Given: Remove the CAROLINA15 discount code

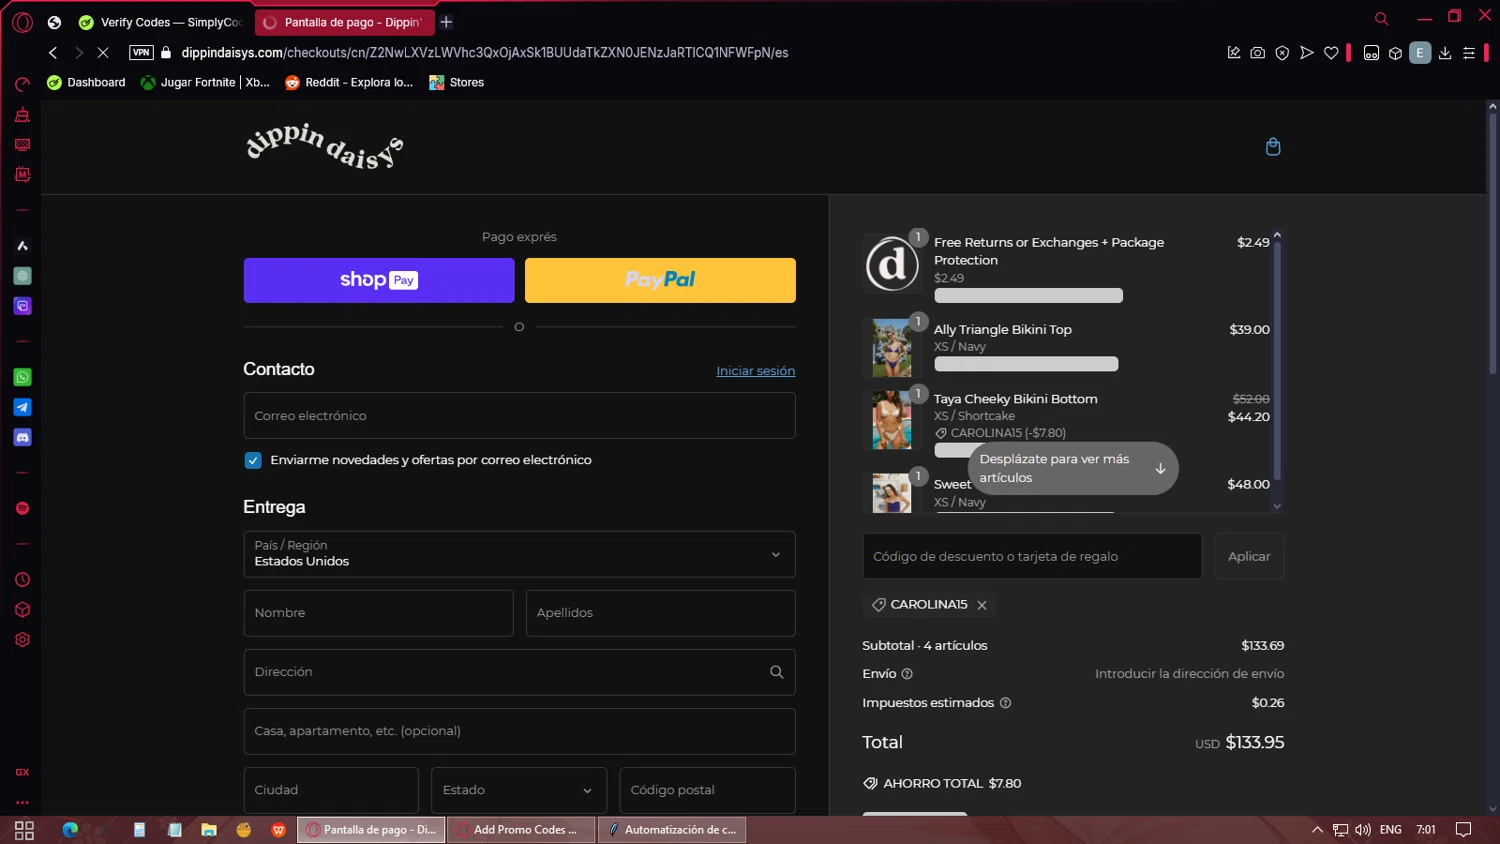Looking at the screenshot, I should pyautogui.click(x=982, y=605).
